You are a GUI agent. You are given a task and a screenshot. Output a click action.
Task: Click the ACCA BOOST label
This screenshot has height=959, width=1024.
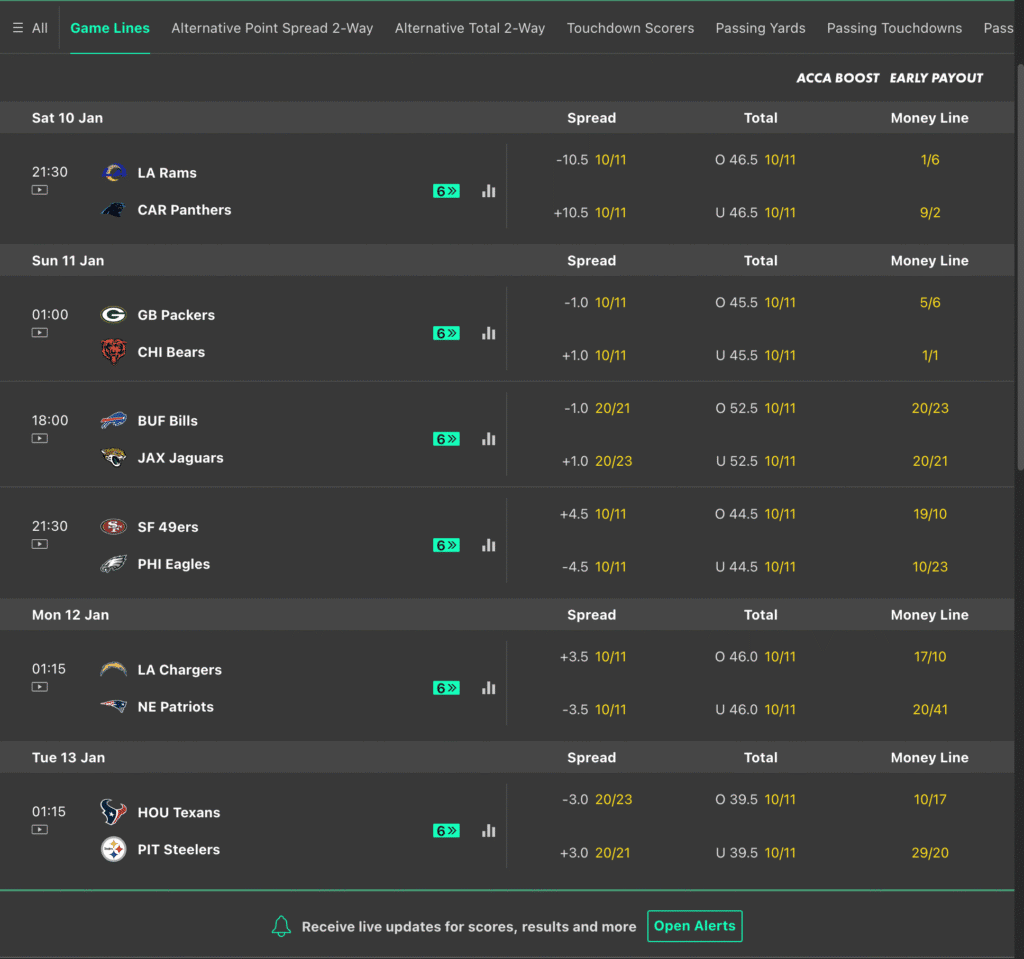click(x=837, y=78)
